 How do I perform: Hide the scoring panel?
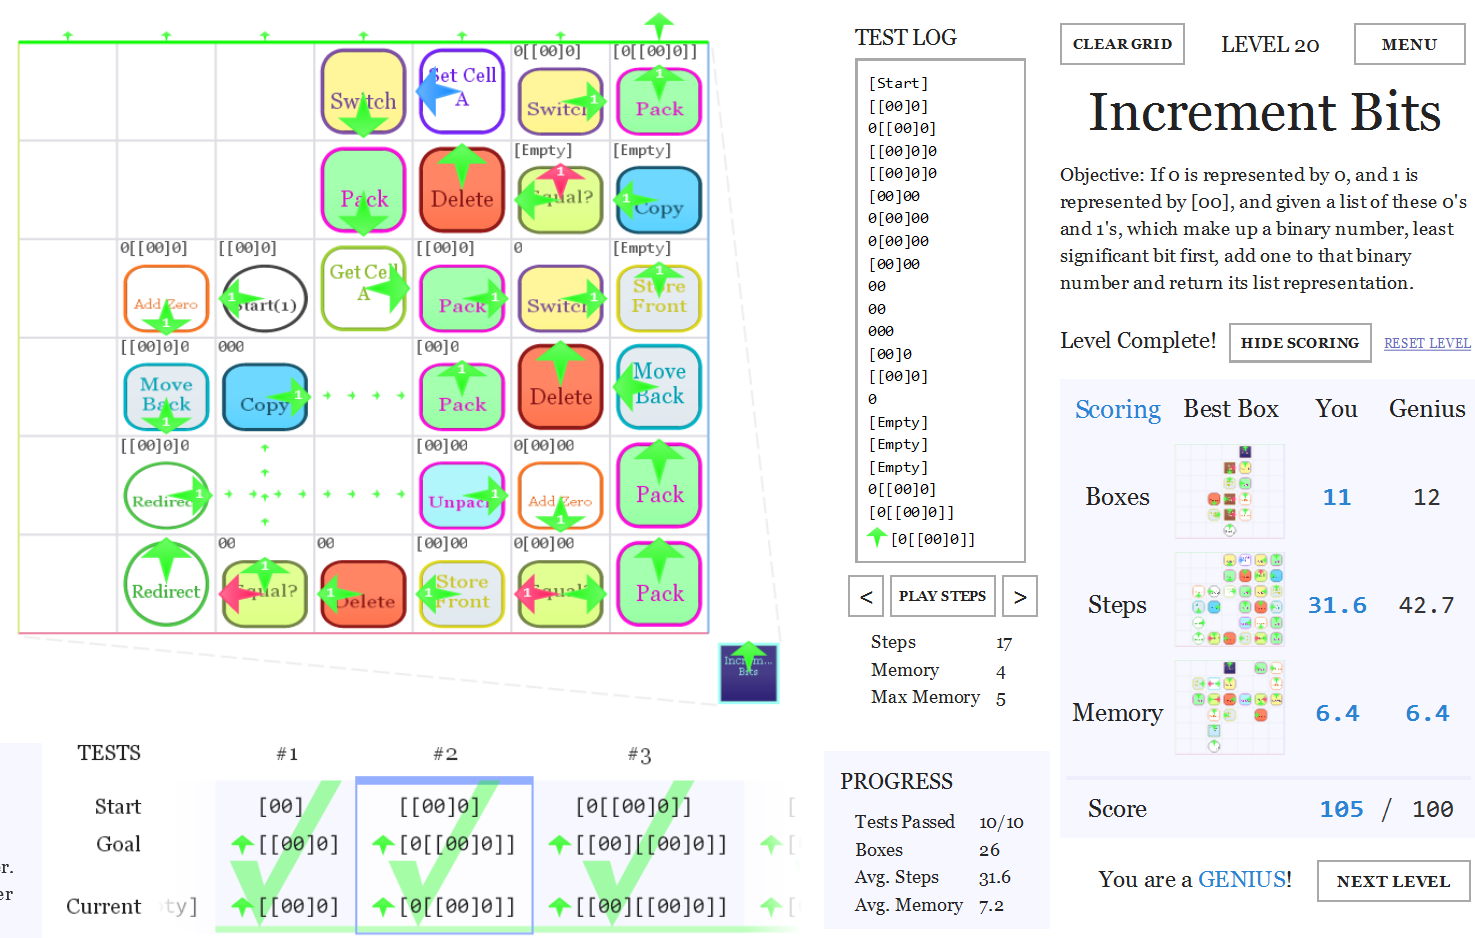tap(1300, 343)
